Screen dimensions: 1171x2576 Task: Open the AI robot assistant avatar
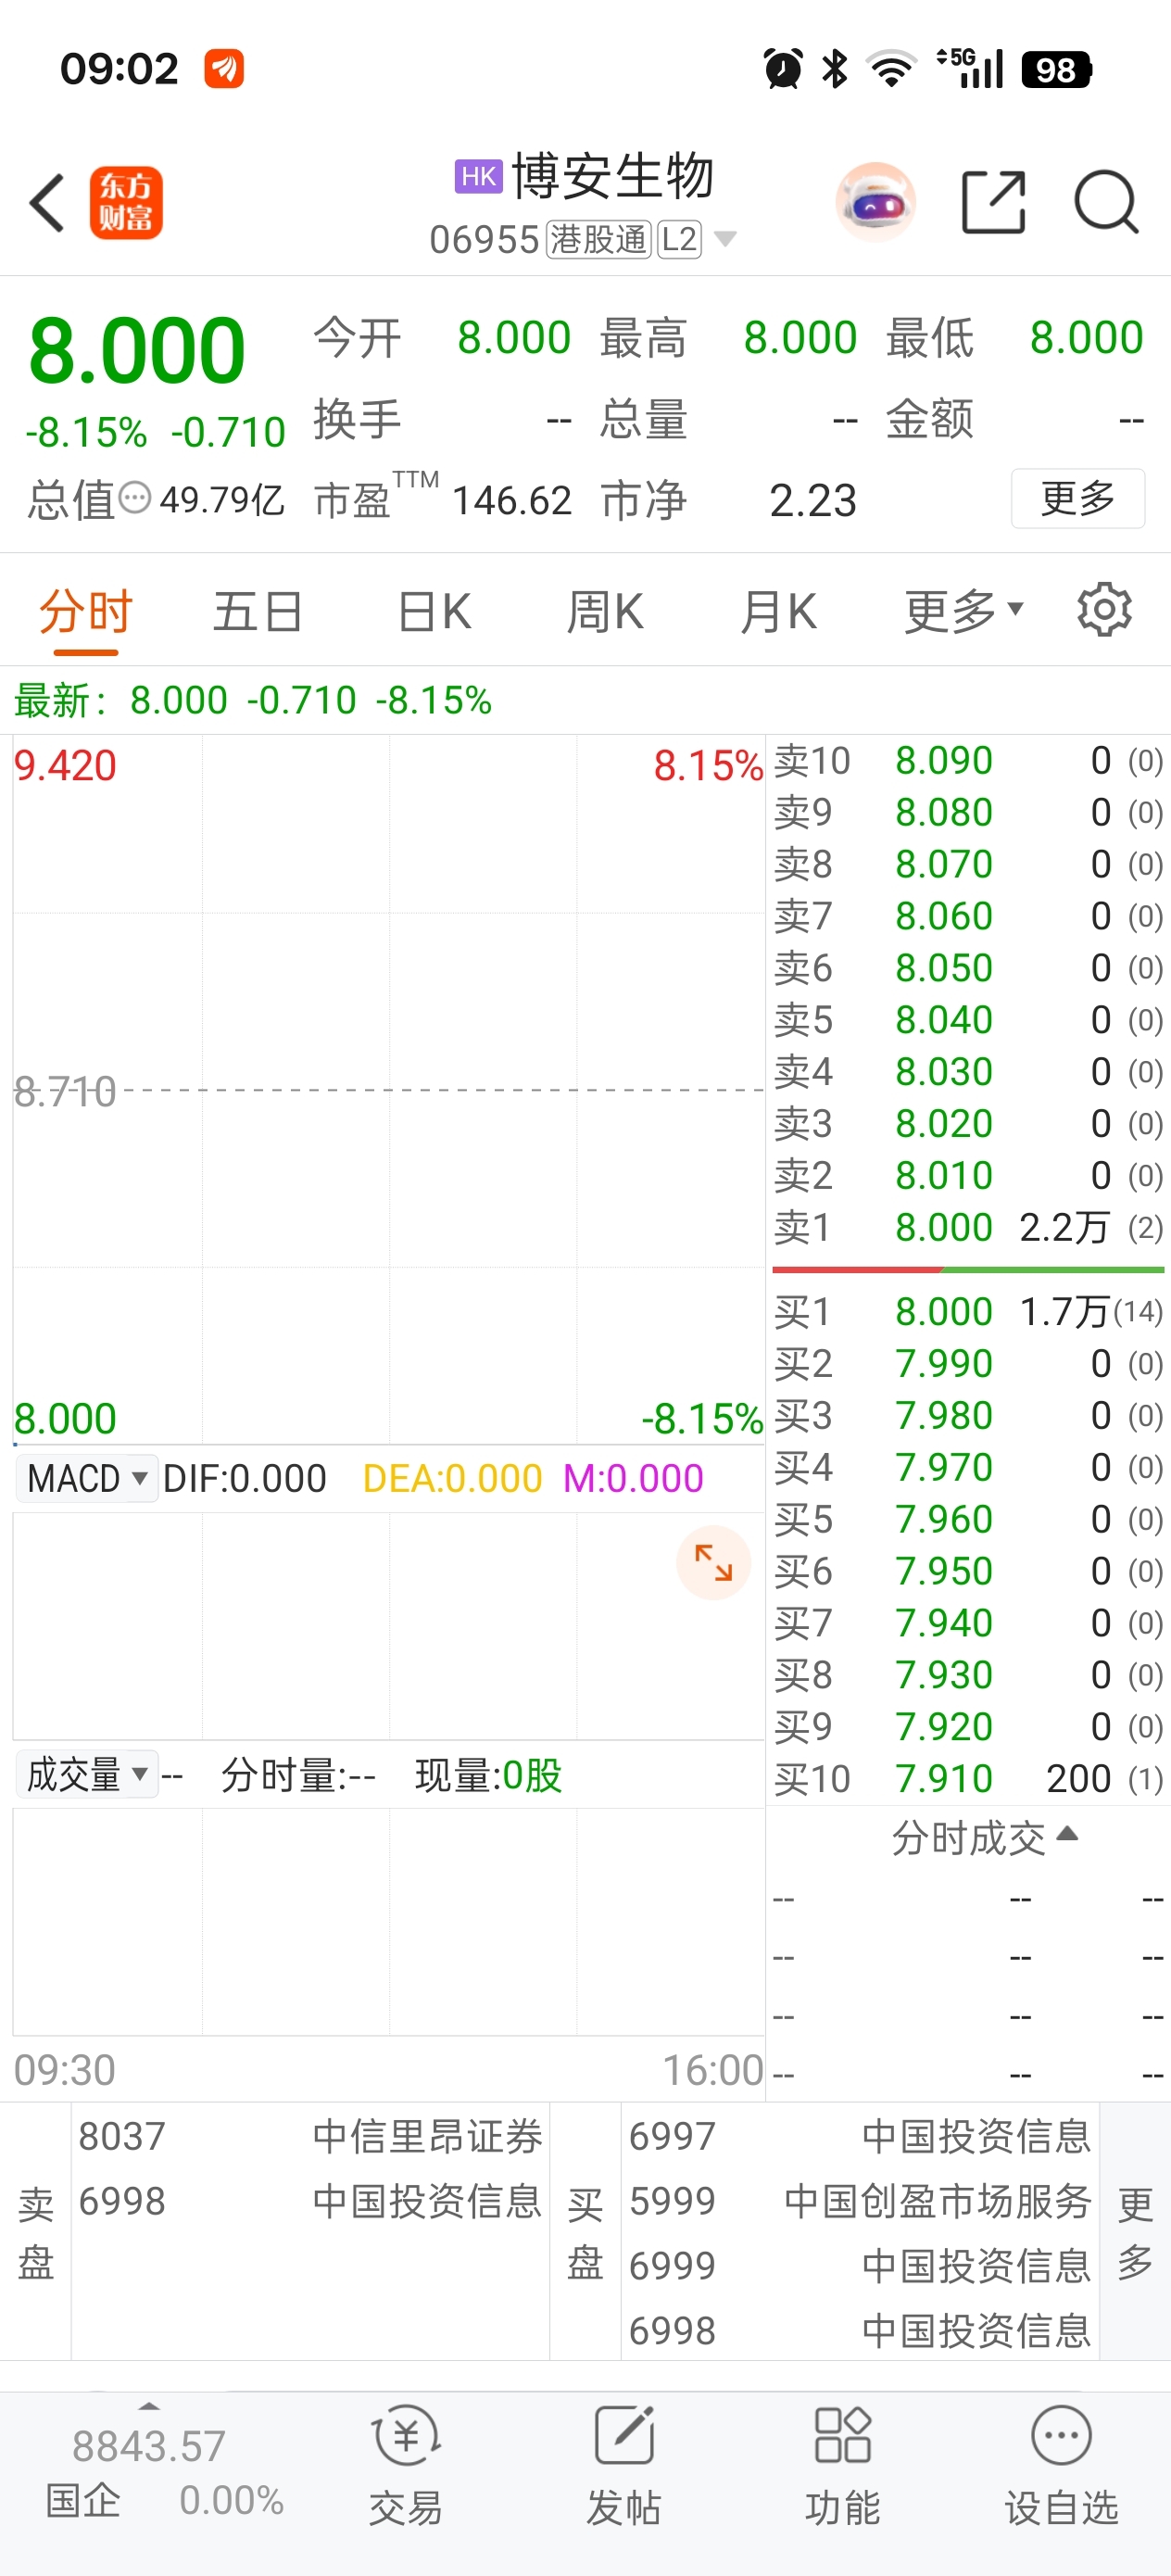click(x=875, y=202)
